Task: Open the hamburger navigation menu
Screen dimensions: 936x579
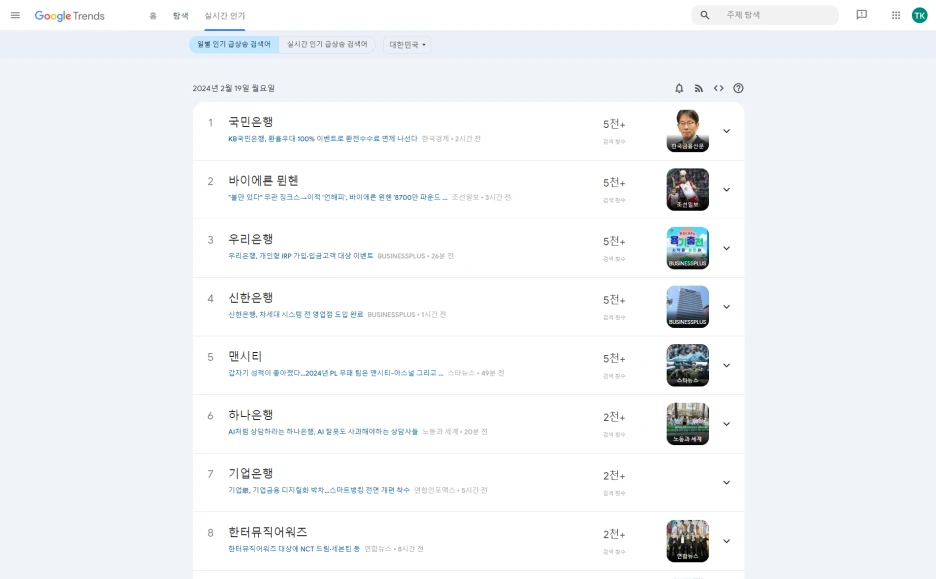Action: (x=14, y=15)
